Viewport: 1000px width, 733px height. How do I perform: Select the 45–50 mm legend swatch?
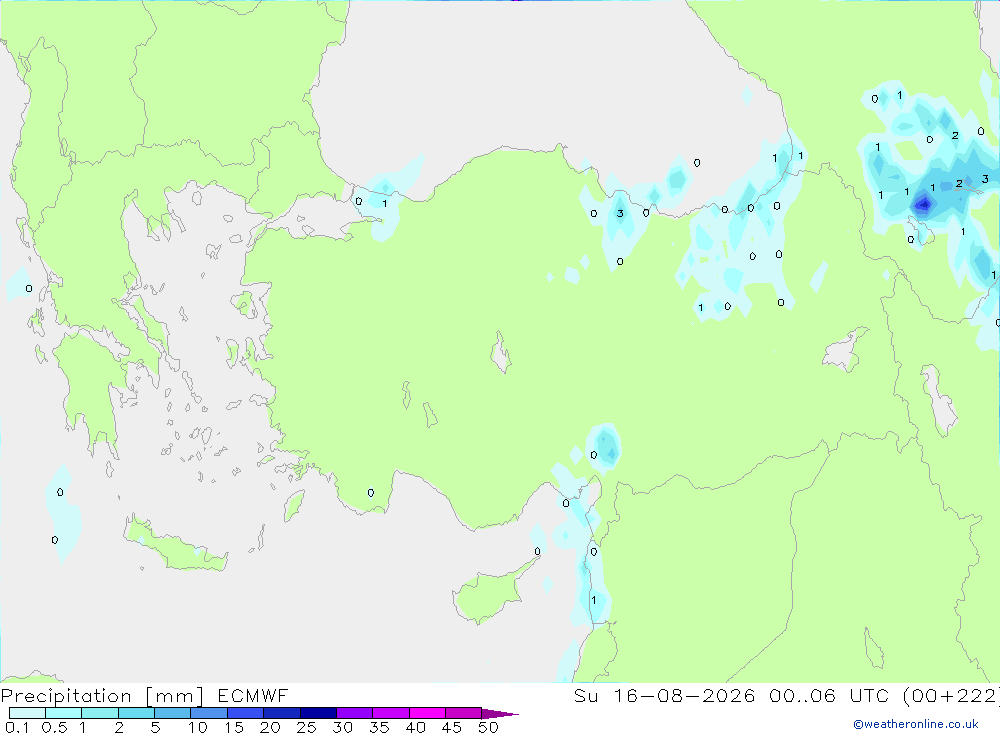tap(464, 713)
